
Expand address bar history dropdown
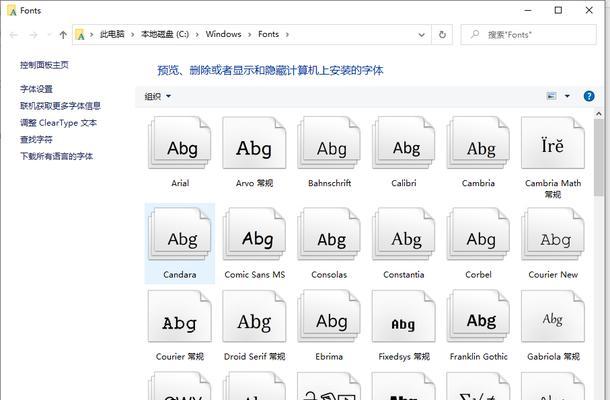[421, 35]
